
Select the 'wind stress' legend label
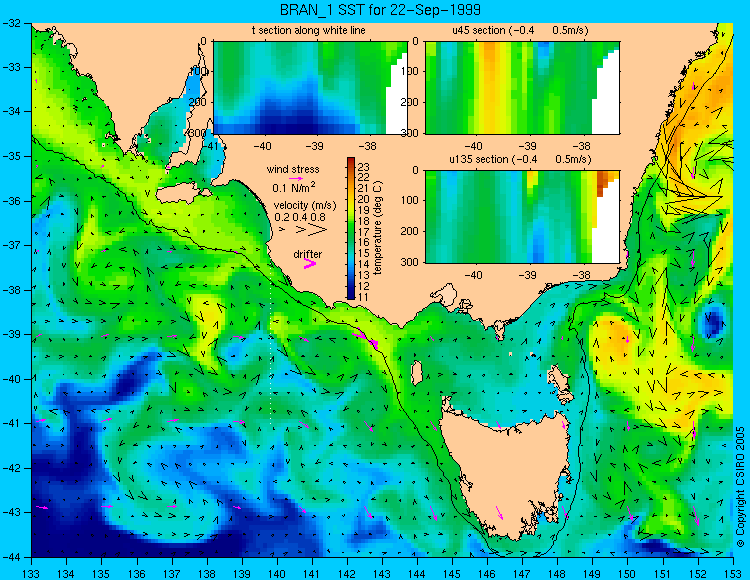click(293, 169)
